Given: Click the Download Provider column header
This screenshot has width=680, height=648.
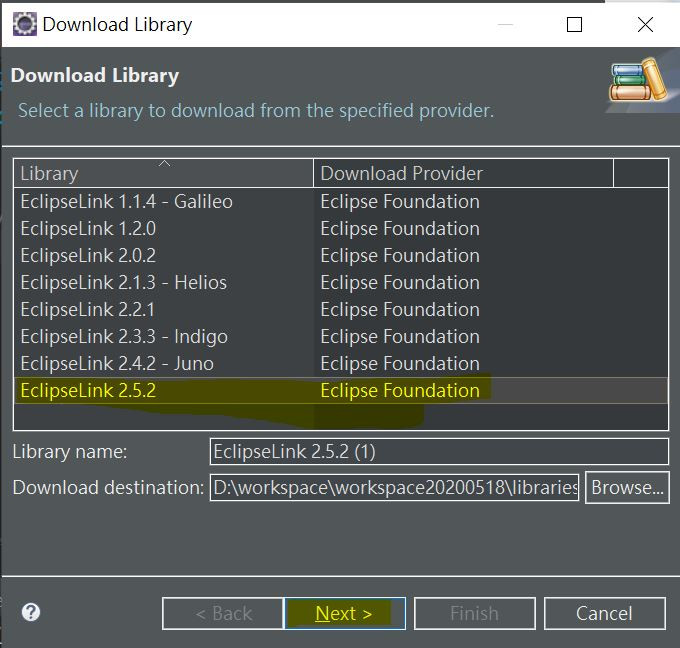Looking at the screenshot, I should [463, 173].
